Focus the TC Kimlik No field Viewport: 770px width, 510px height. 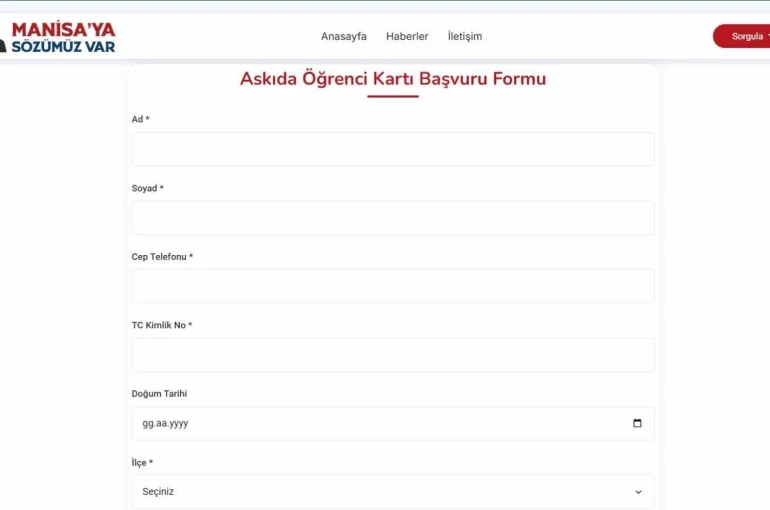(393, 355)
